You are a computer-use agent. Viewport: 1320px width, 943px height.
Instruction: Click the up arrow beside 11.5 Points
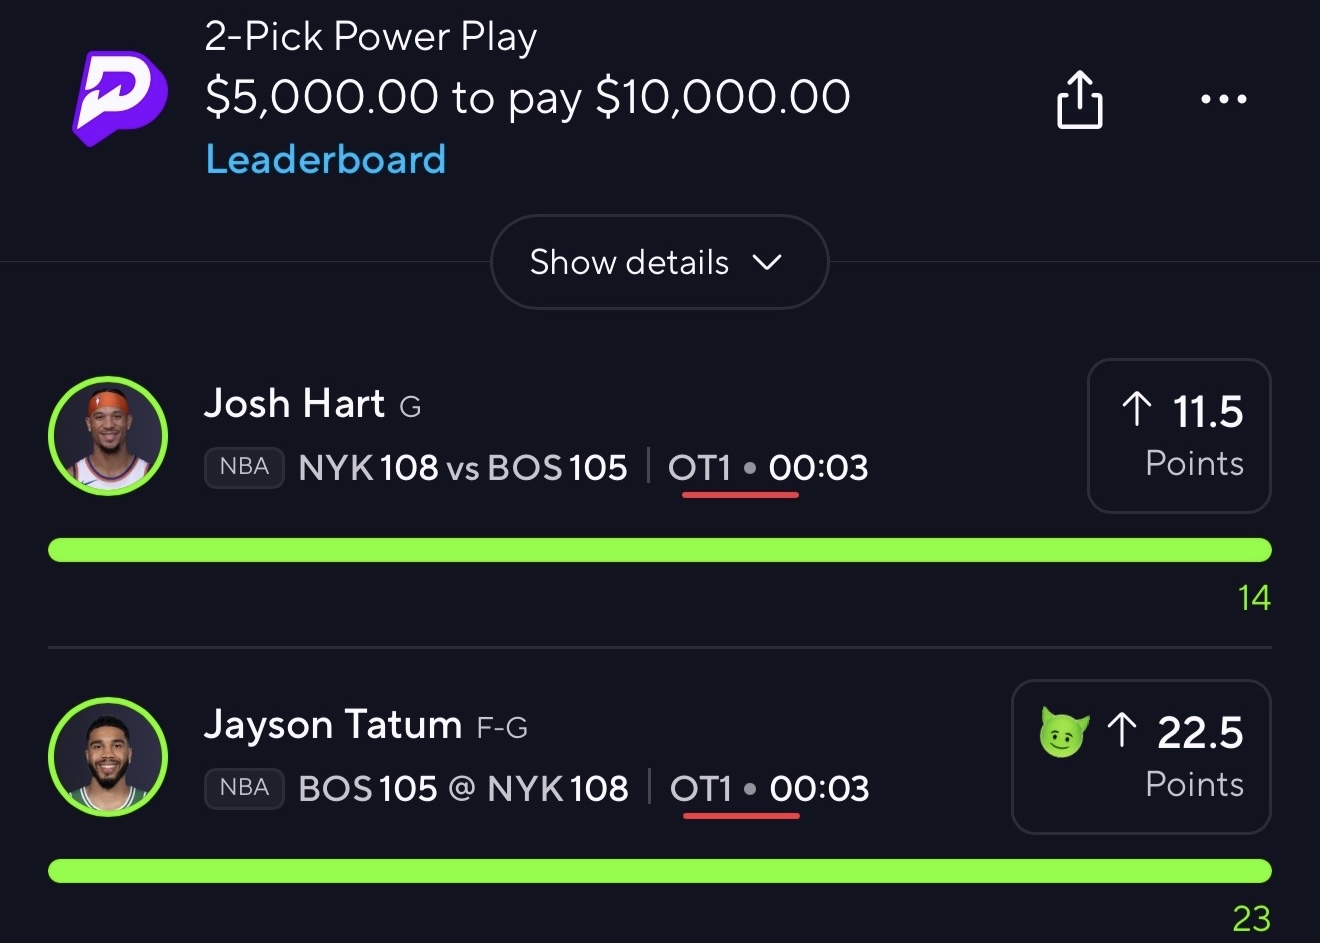point(1137,409)
